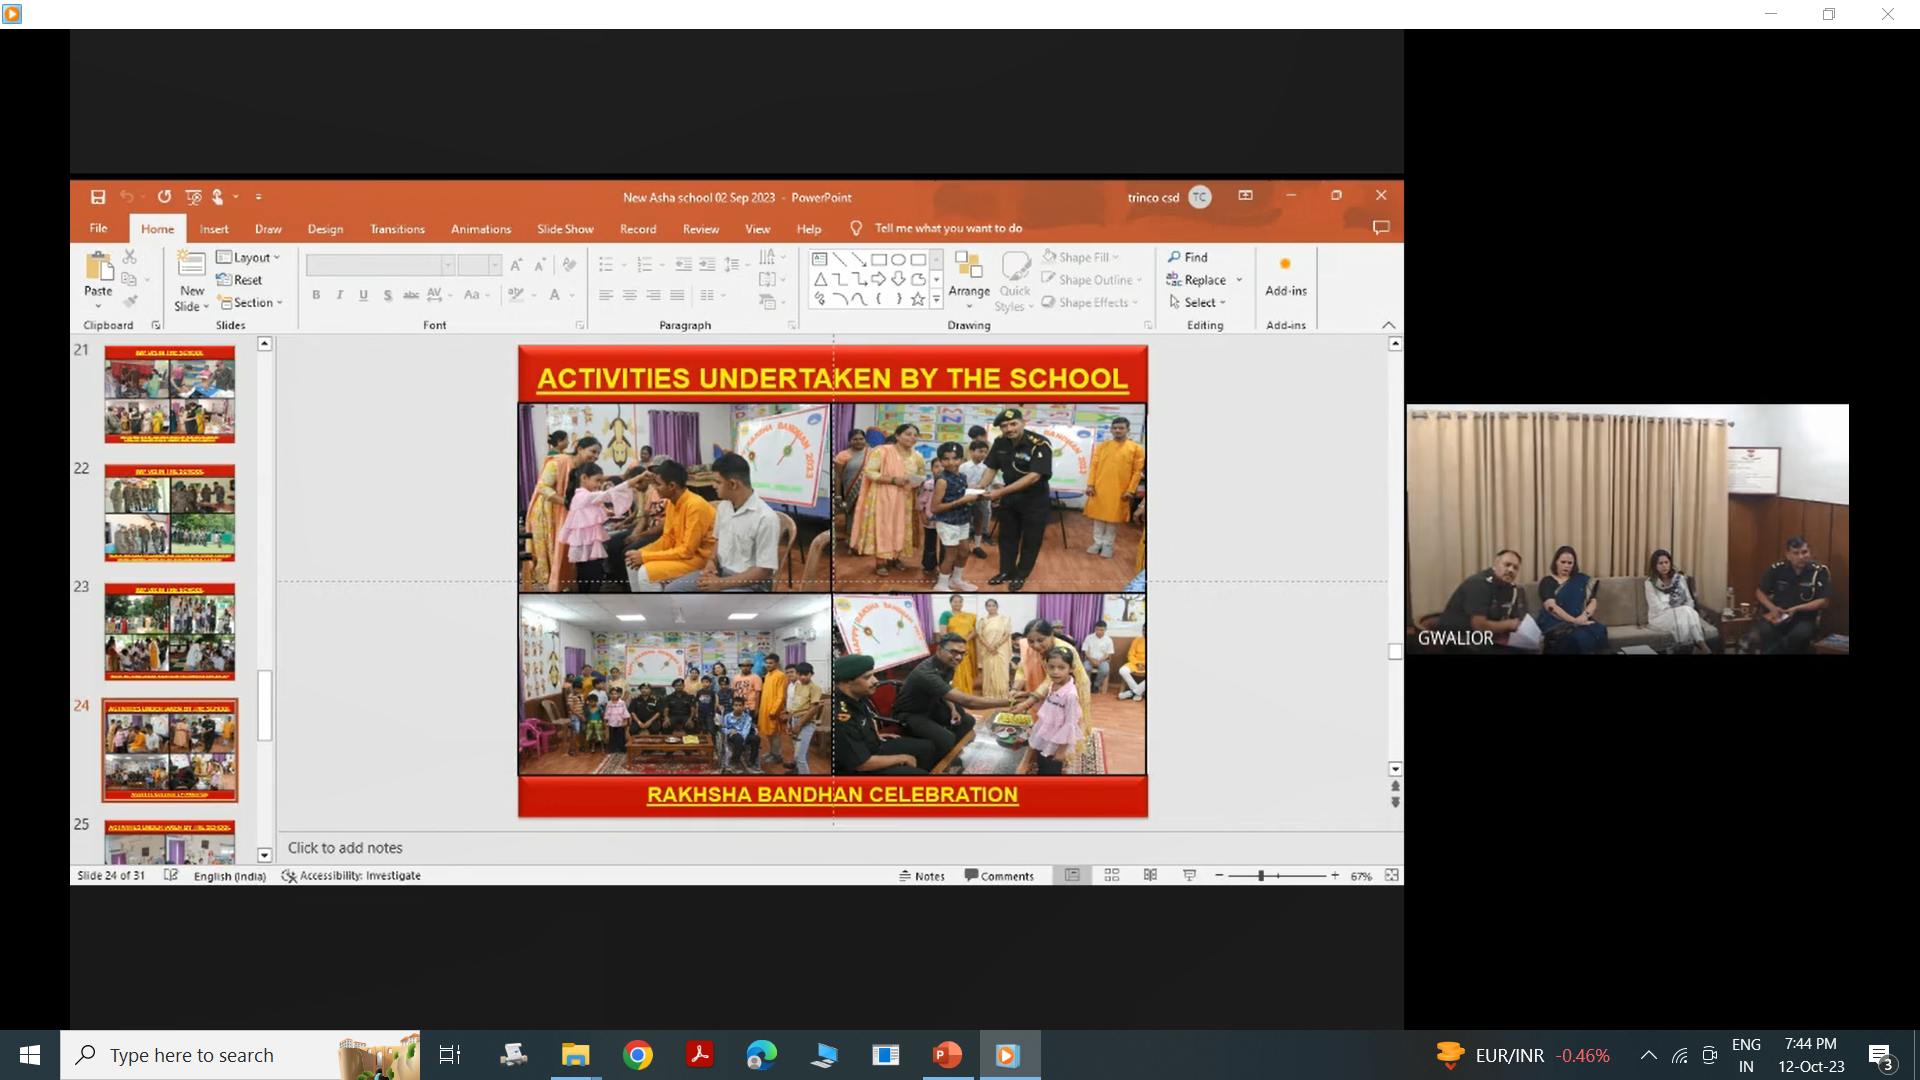Switch to the Slide Show tab
Viewport: 1920px width, 1080px height.
pyautogui.click(x=565, y=229)
